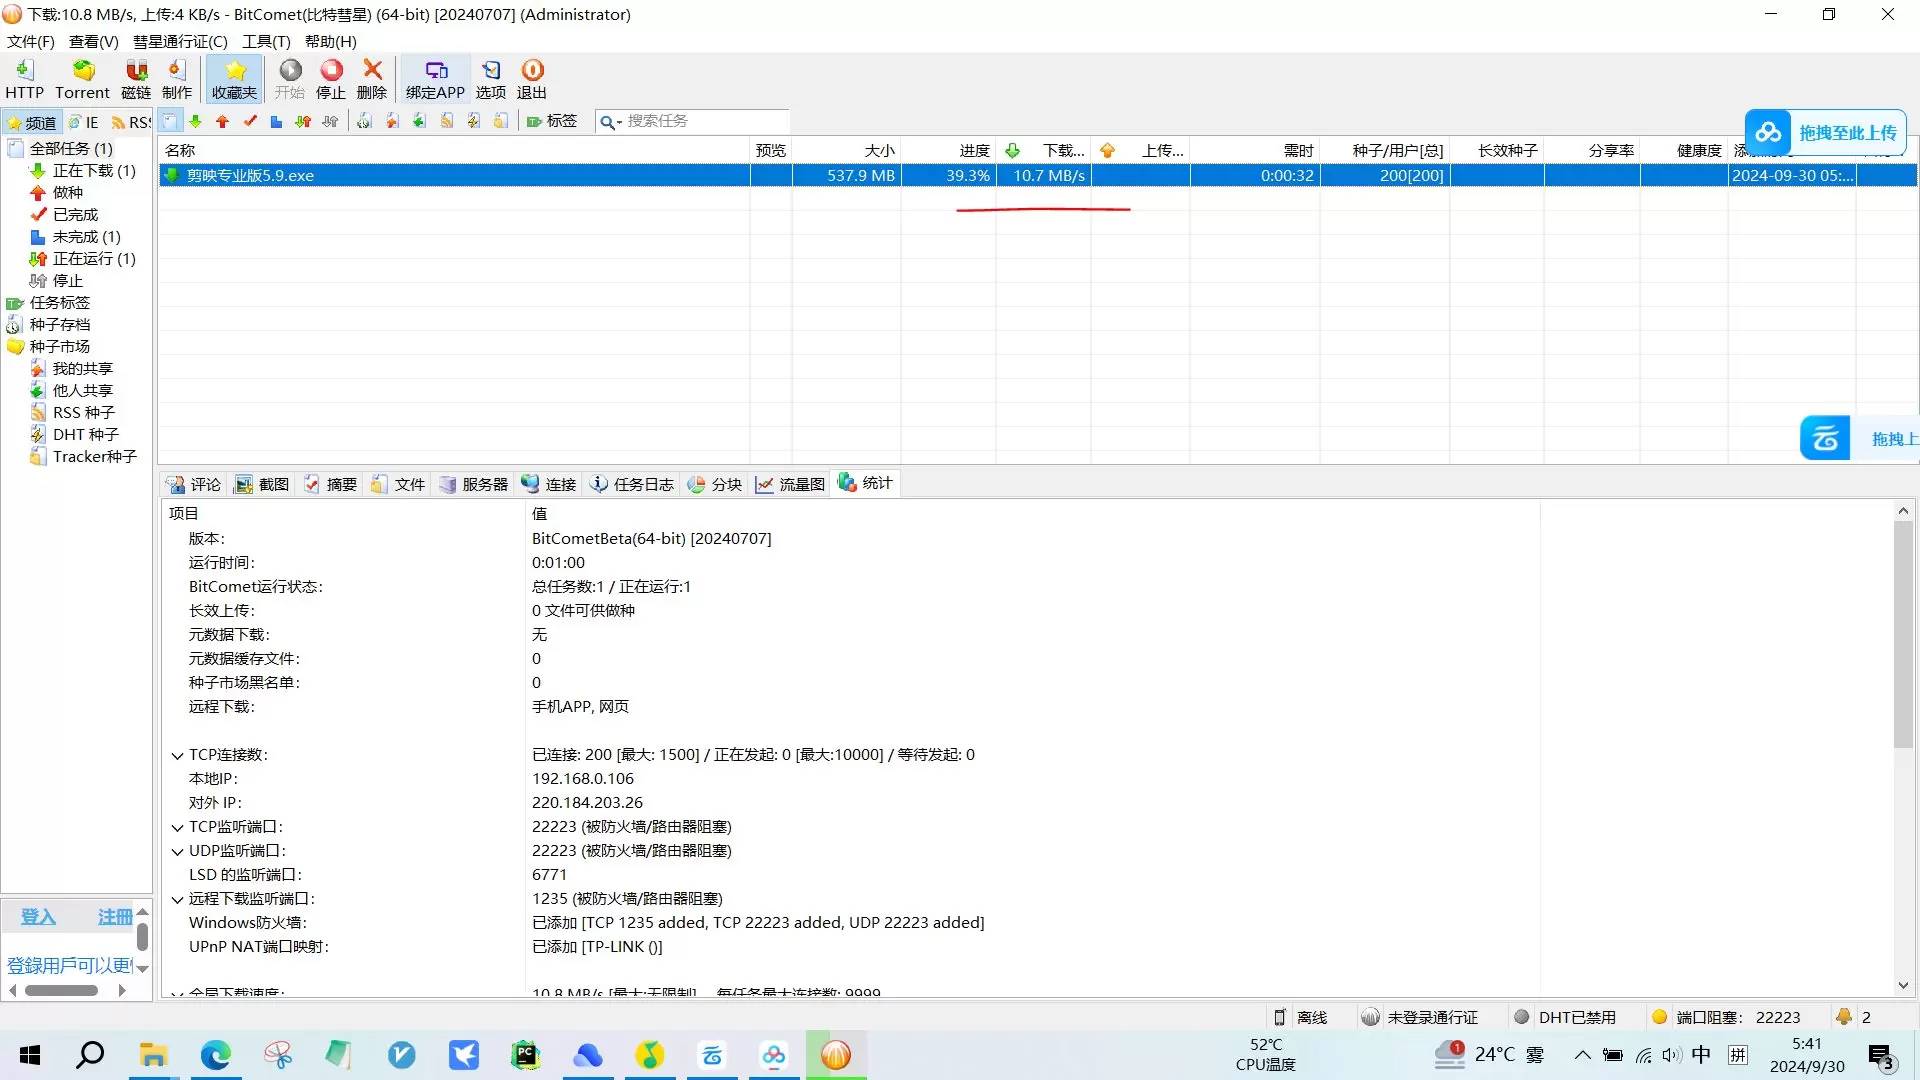The image size is (1920, 1080).
Task: Open the 帮助(H) menu
Action: (331, 41)
